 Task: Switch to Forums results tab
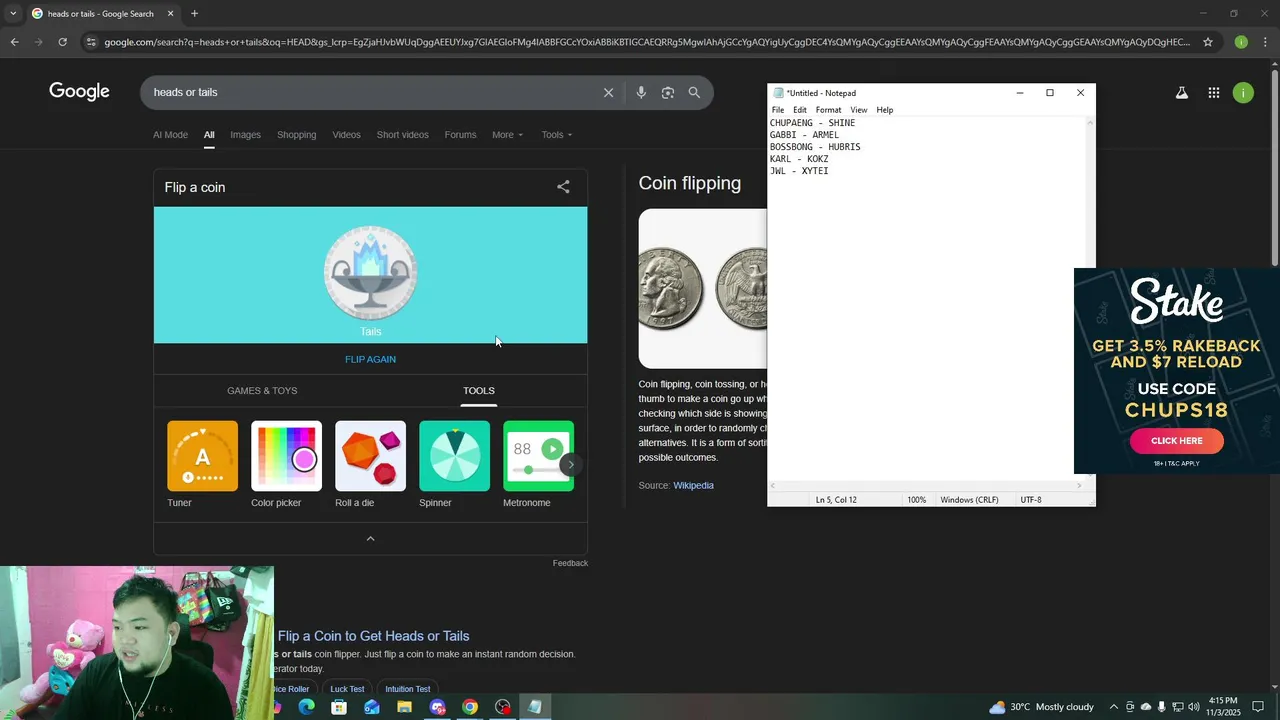460,135
